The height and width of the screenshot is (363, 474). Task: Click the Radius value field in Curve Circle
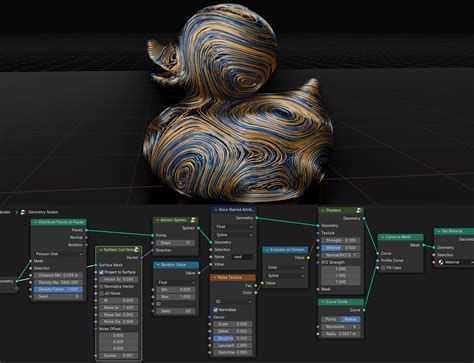click(341, 334)
